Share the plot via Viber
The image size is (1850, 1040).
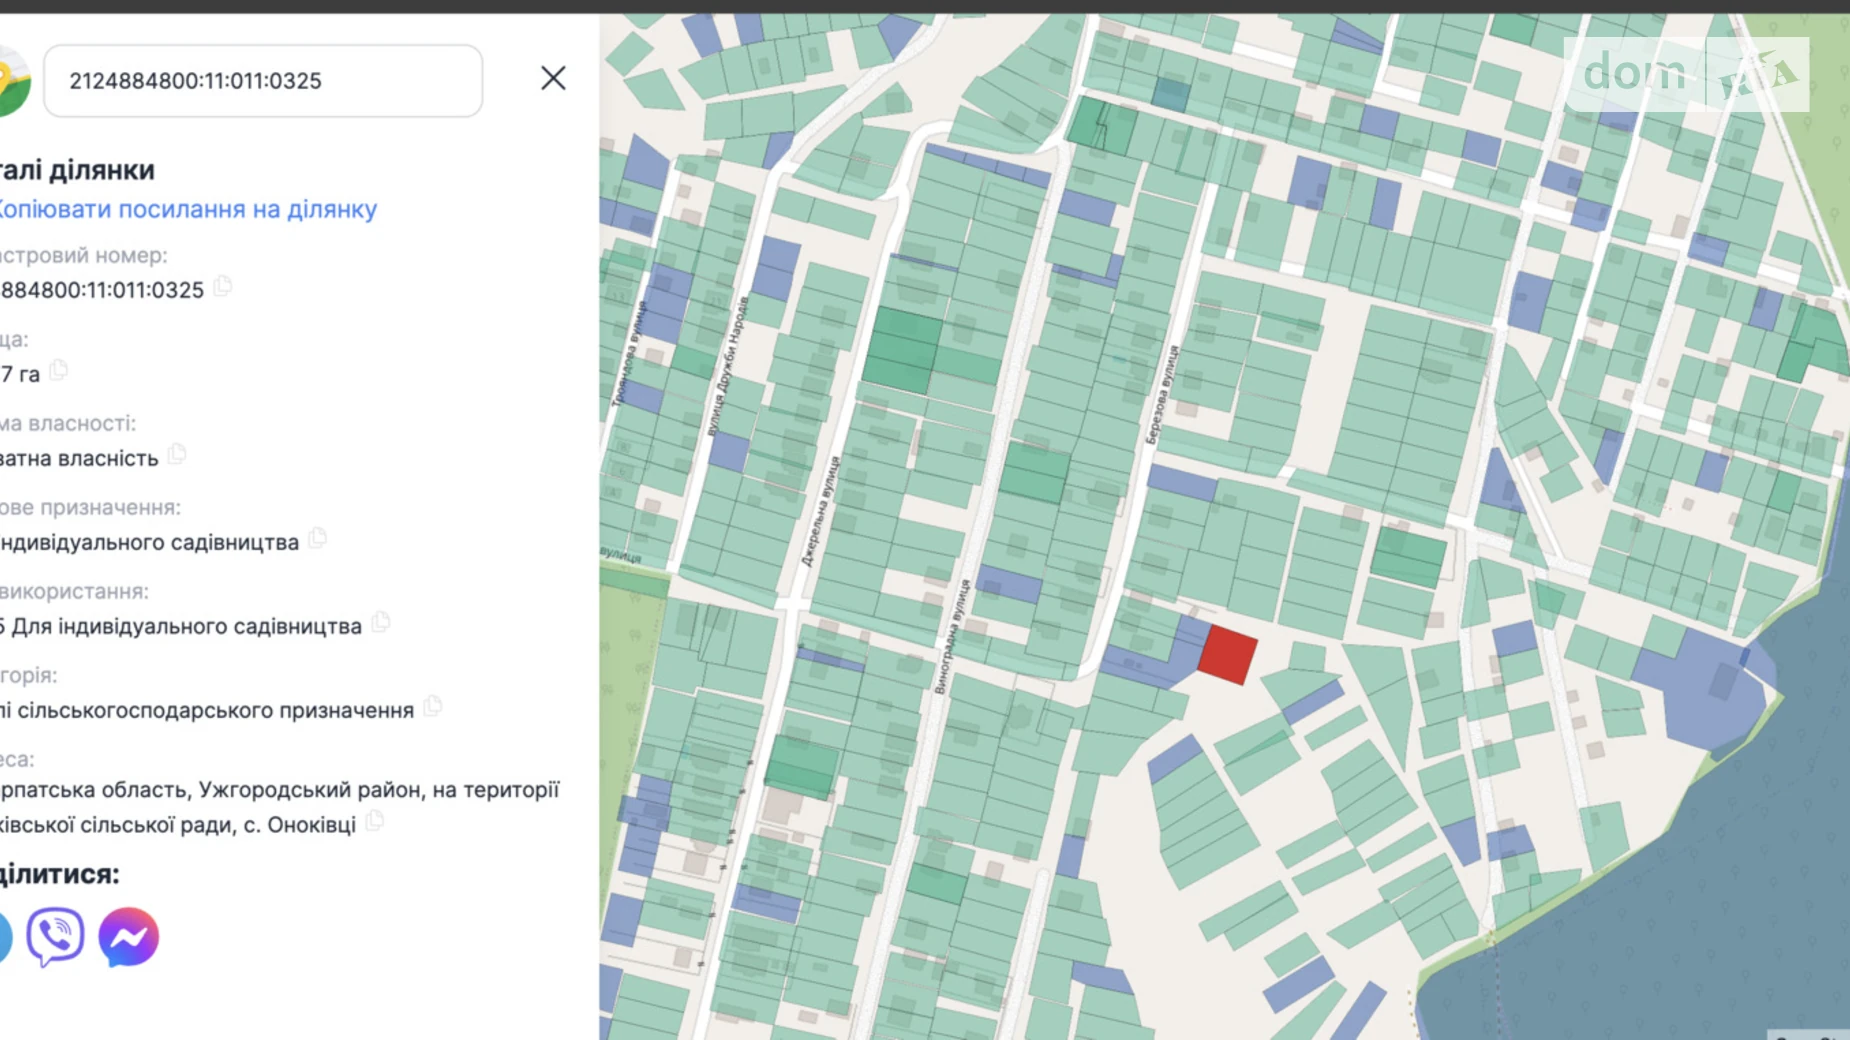(x=55, y=937)
